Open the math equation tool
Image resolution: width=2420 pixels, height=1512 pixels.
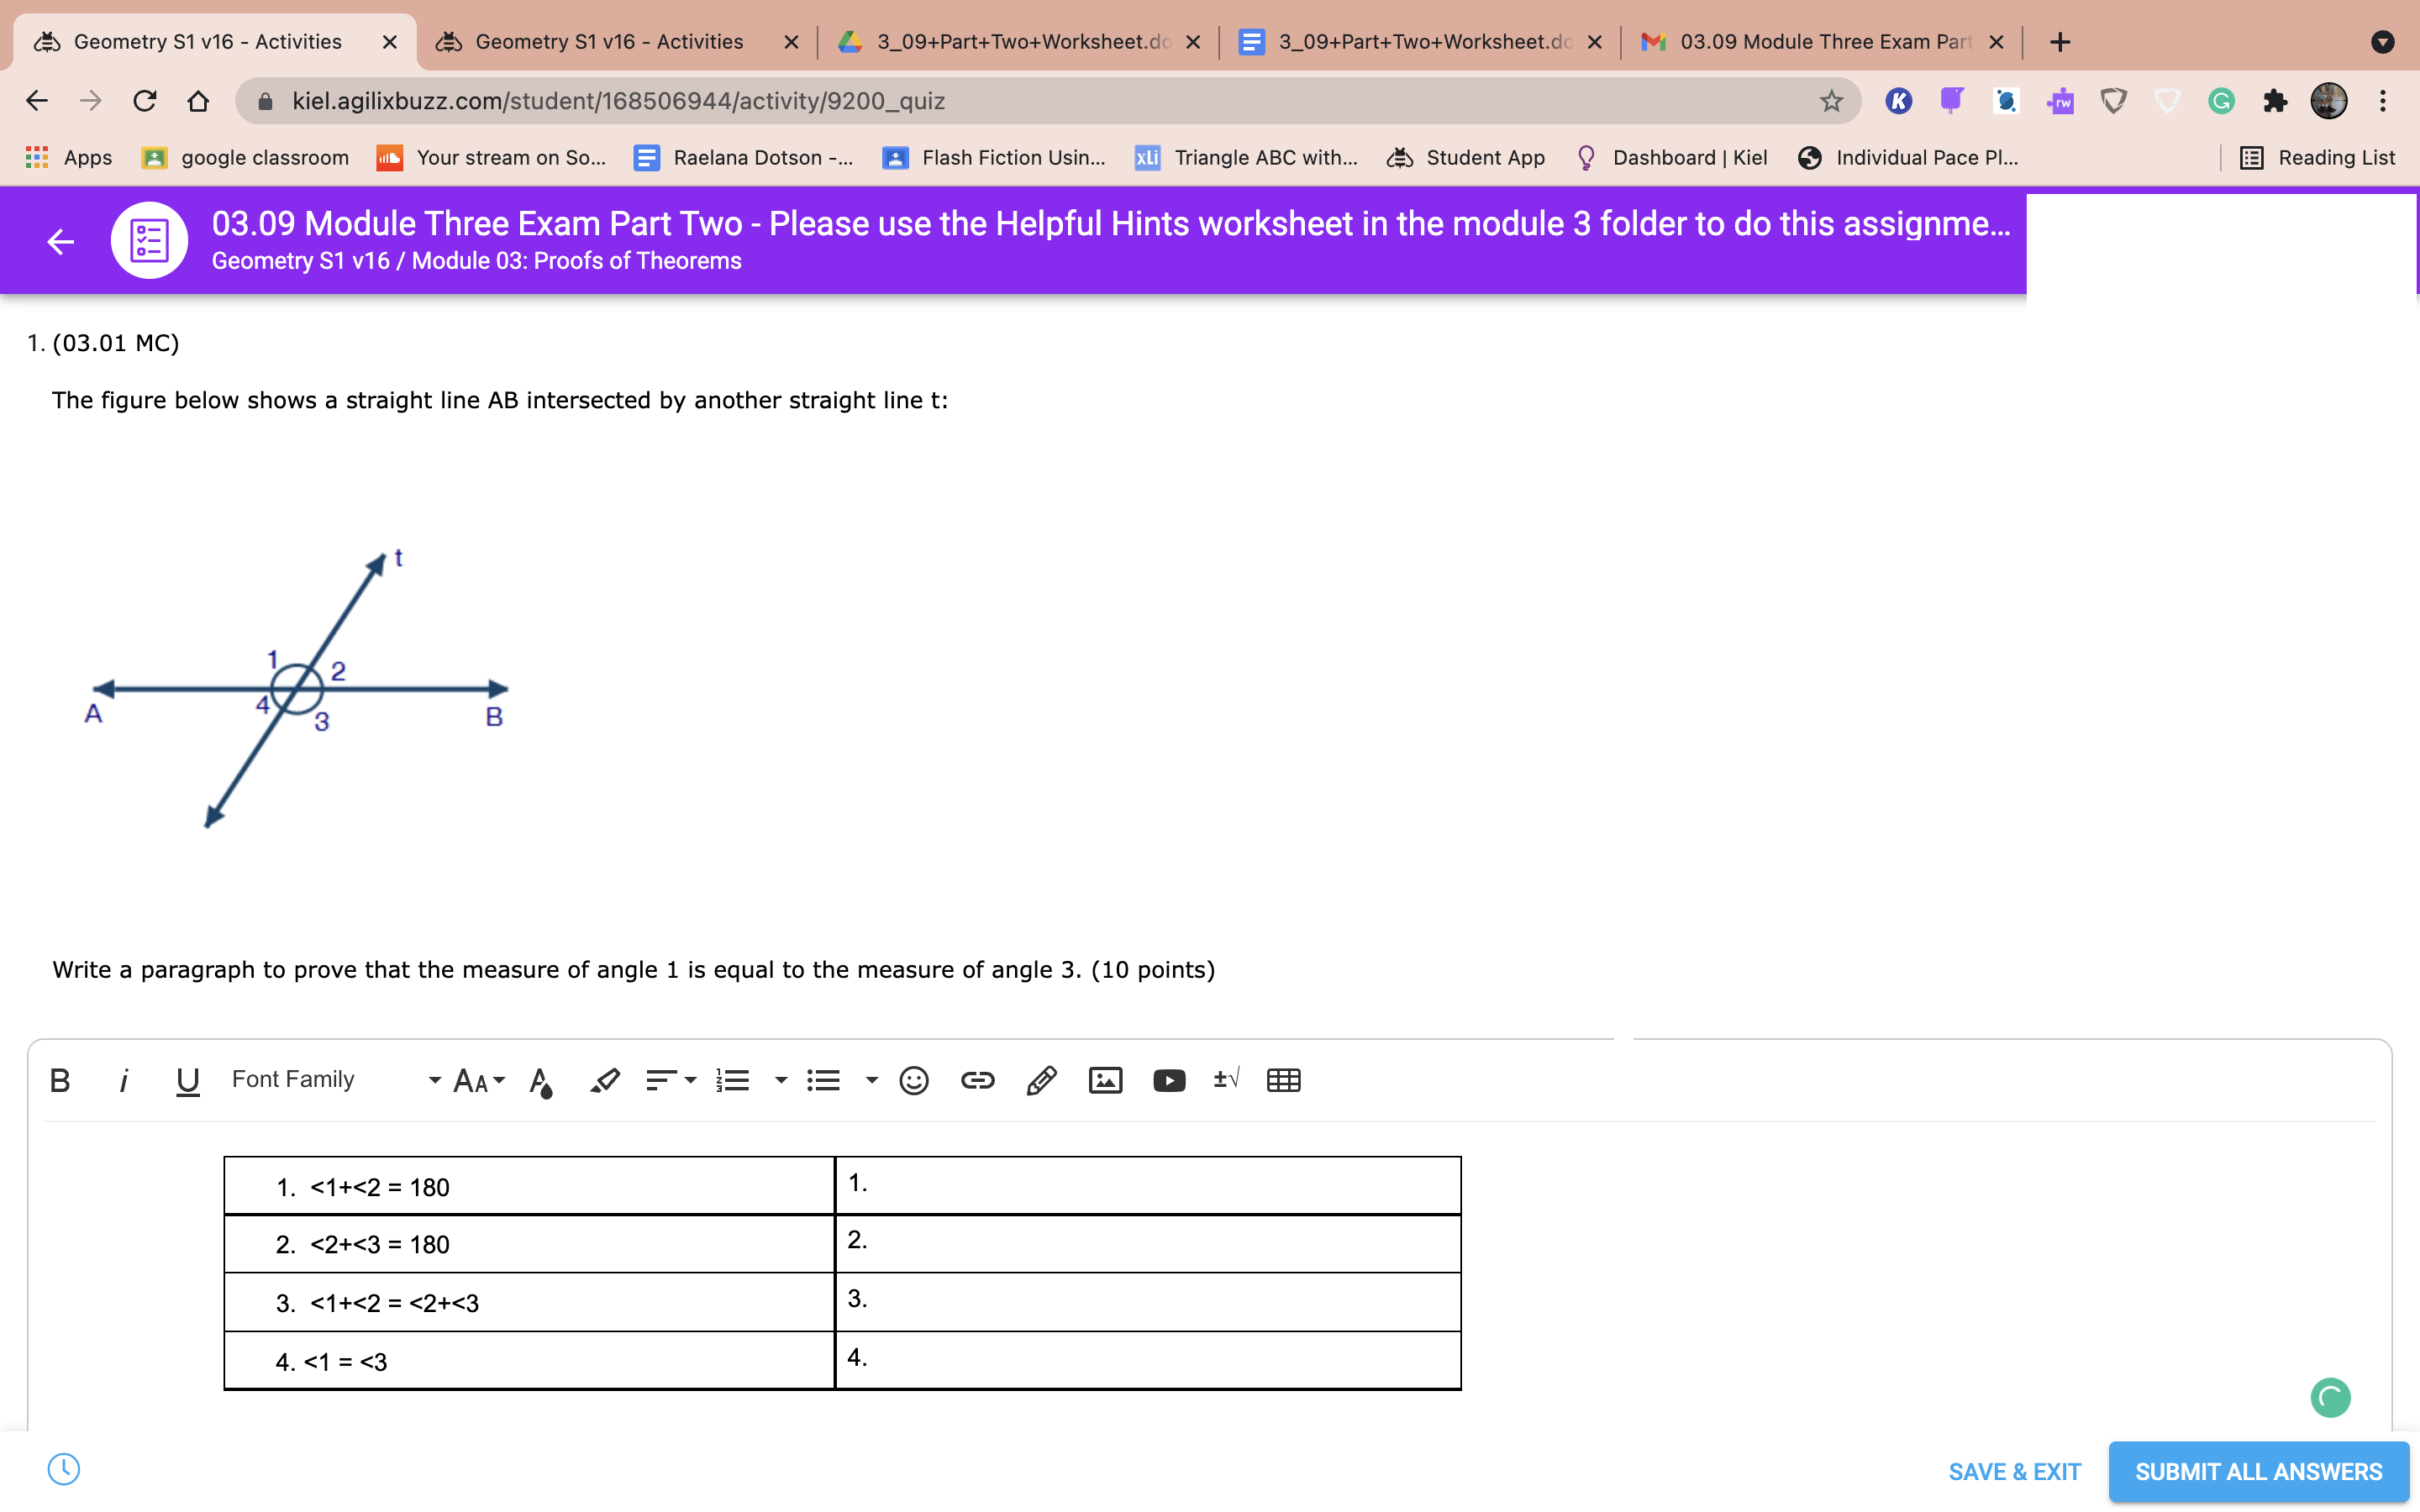(1224, 1080)
